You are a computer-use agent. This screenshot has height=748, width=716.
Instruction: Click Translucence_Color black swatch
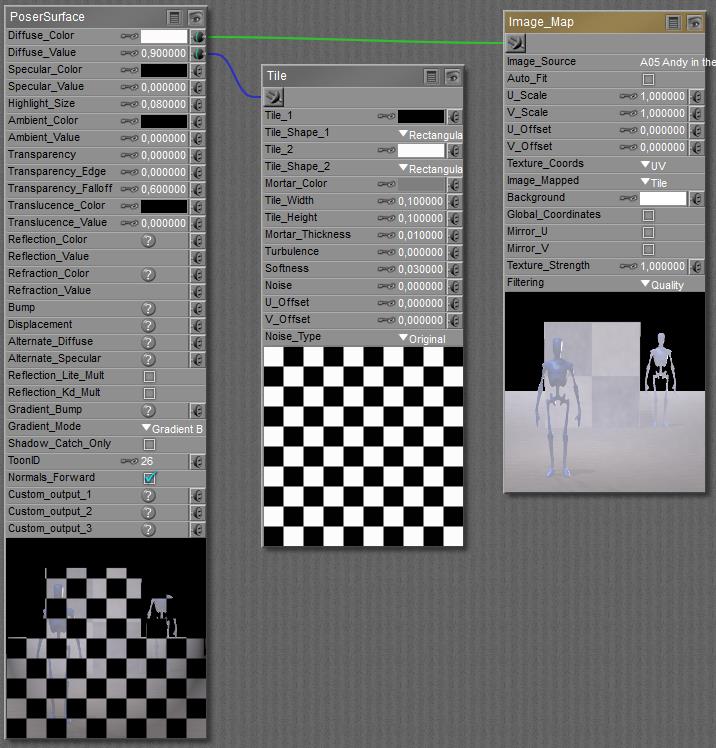click(x=164, y=206)
